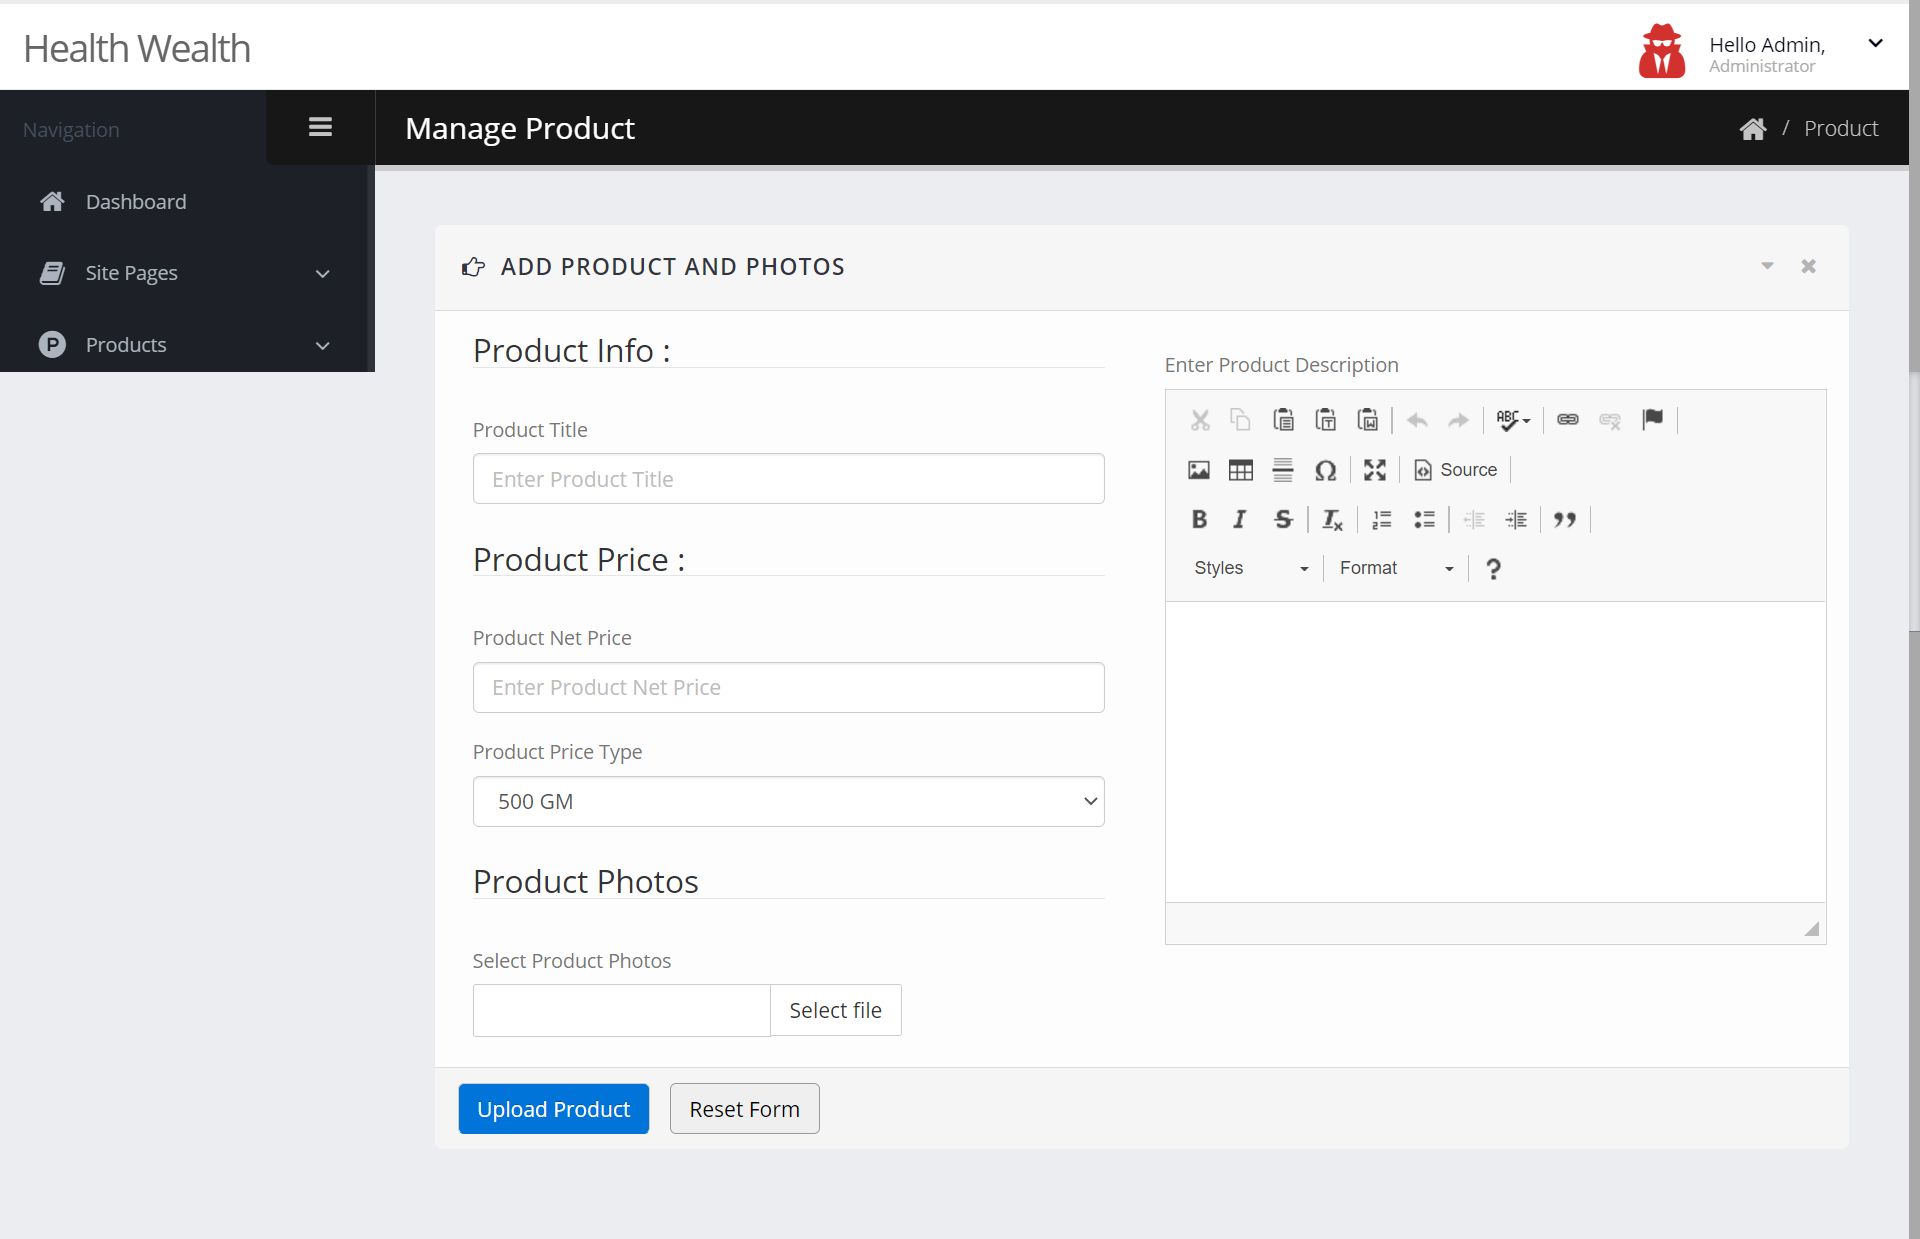Open the Format dropdown

tap(1396, 568)
